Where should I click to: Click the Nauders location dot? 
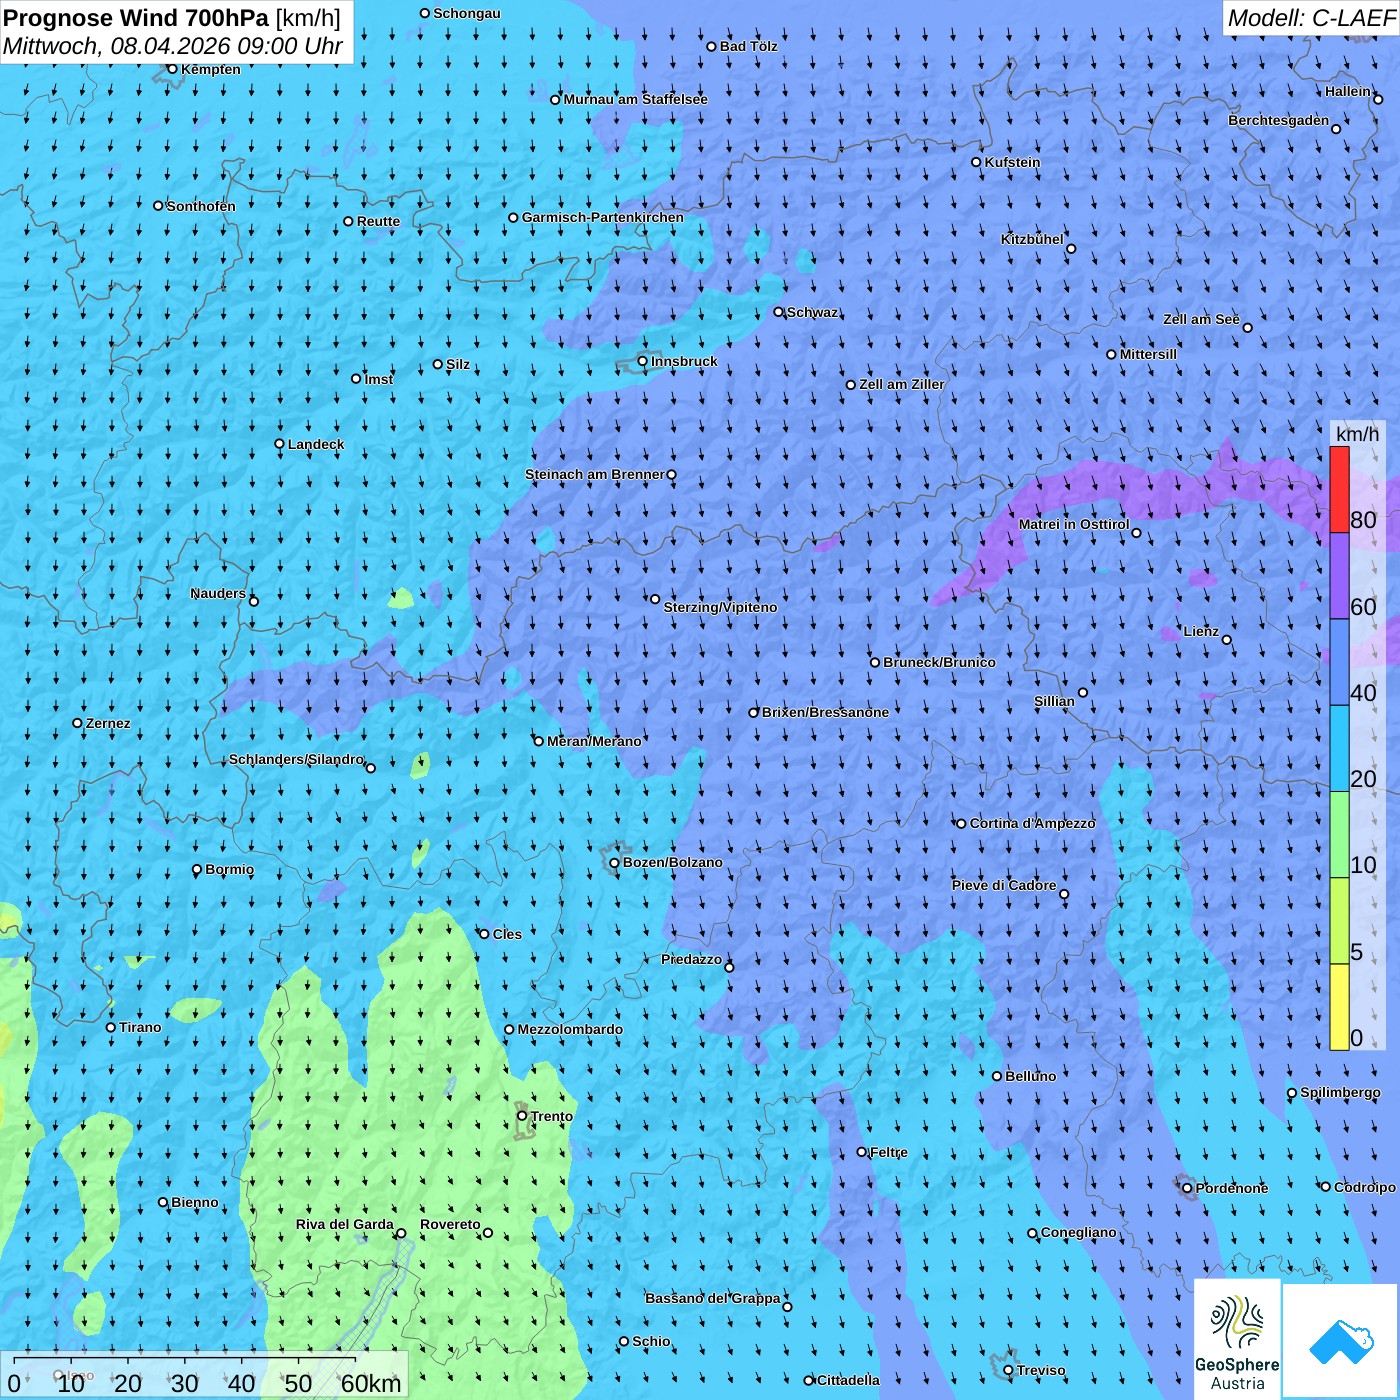click(x=254, y=601)
